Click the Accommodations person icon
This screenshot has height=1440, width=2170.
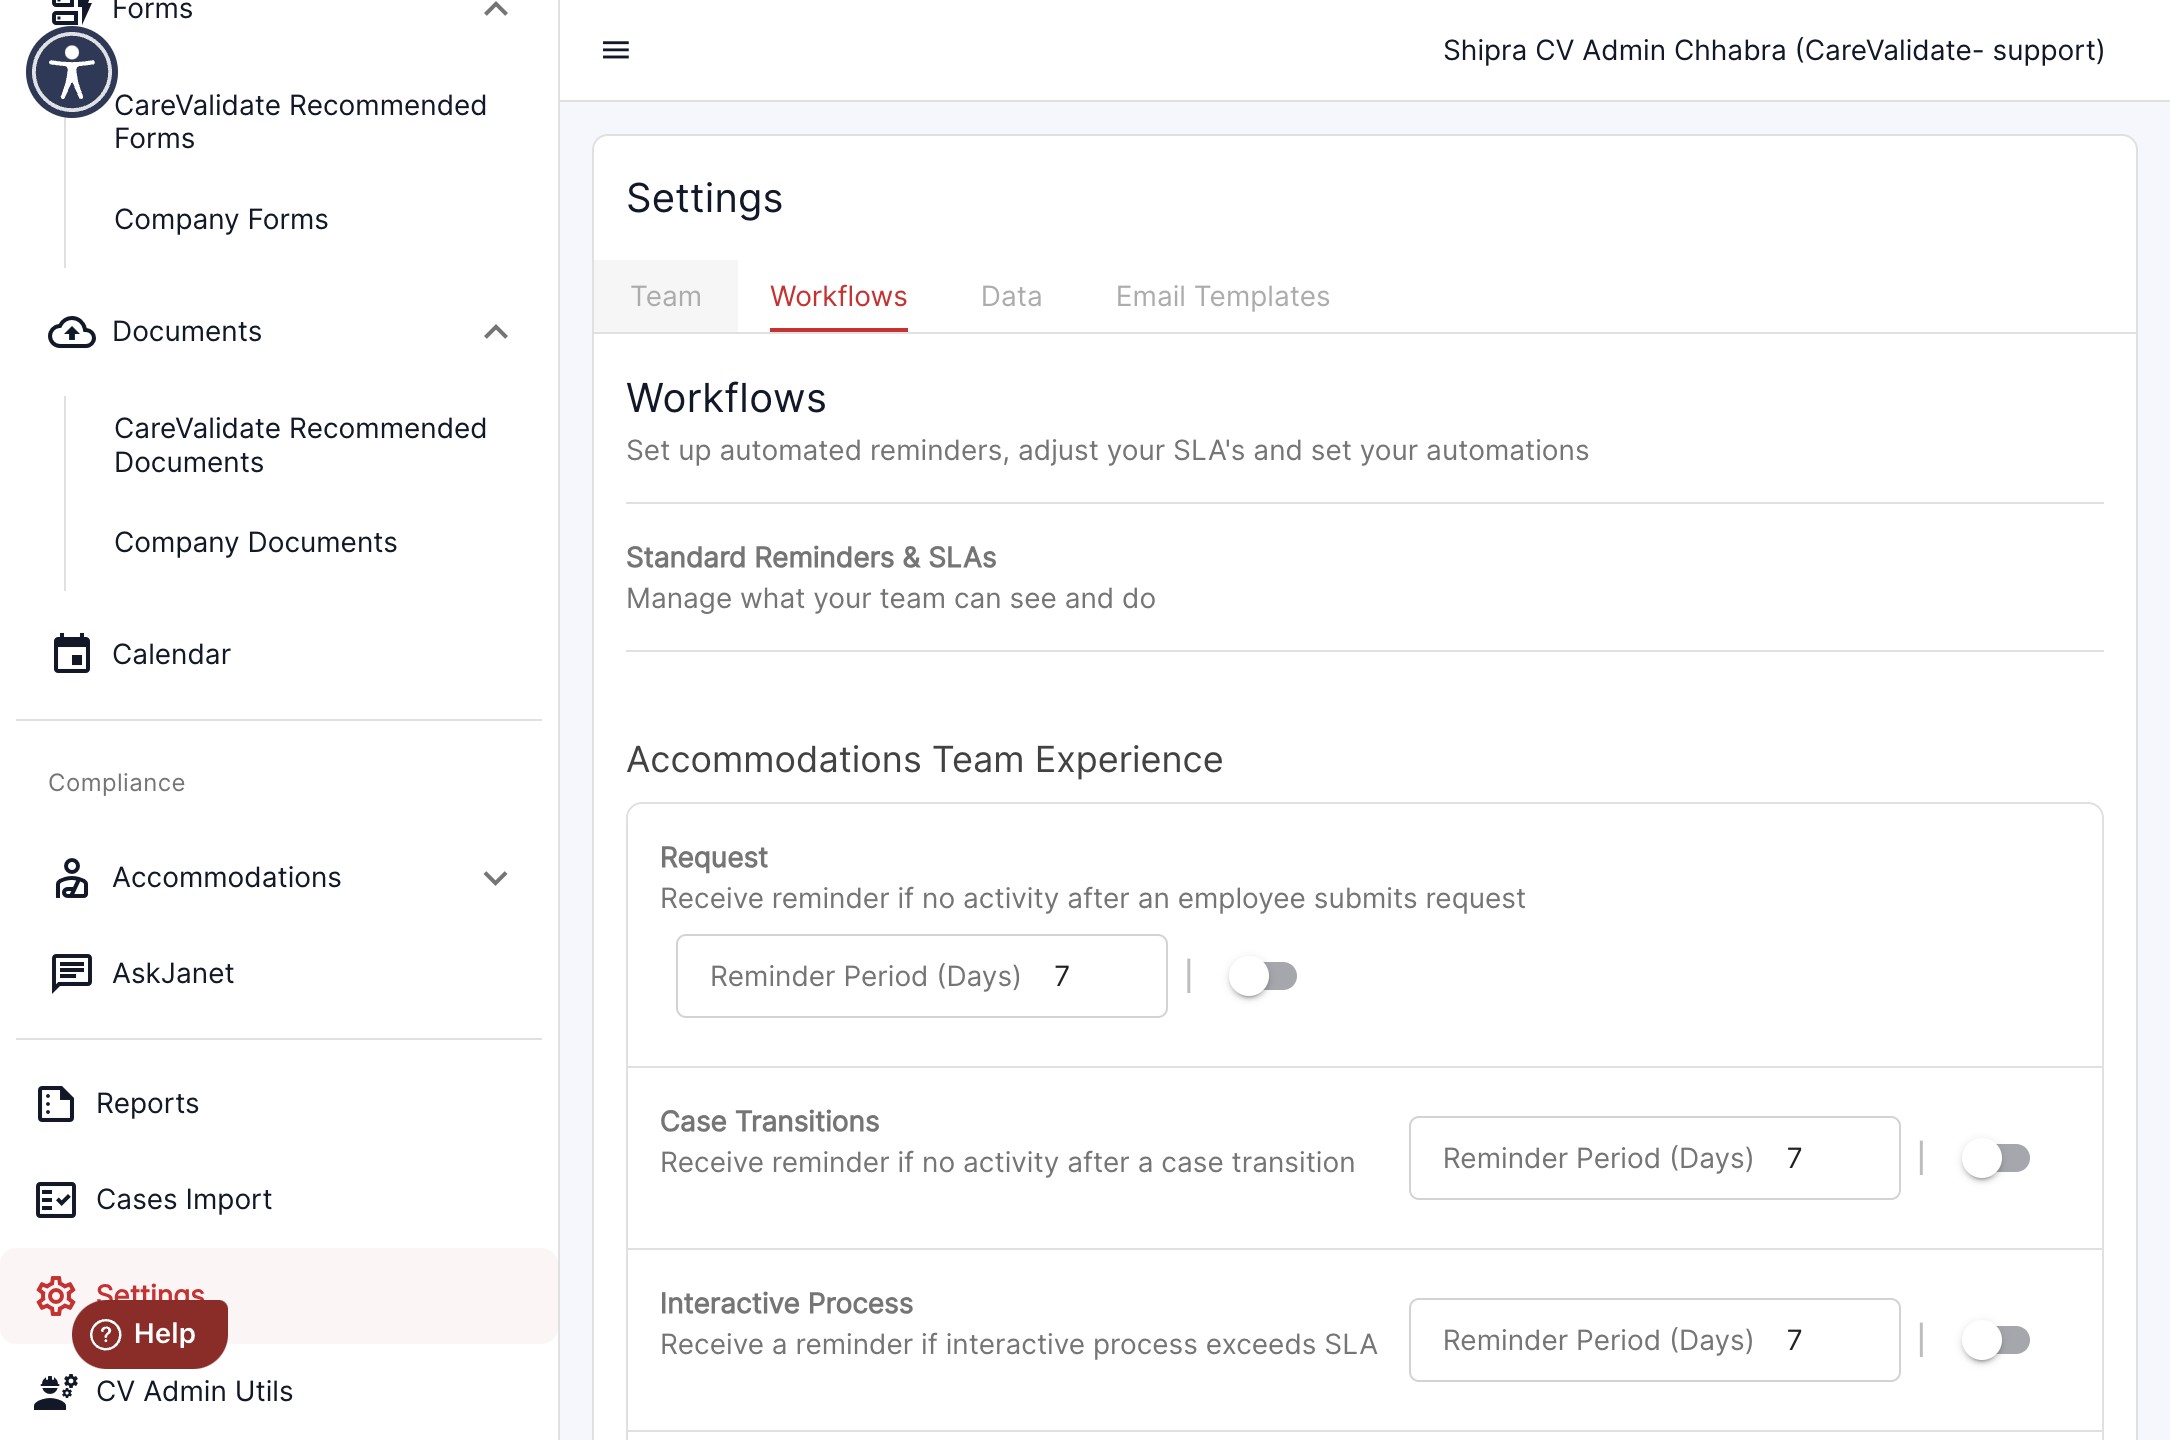72,878
